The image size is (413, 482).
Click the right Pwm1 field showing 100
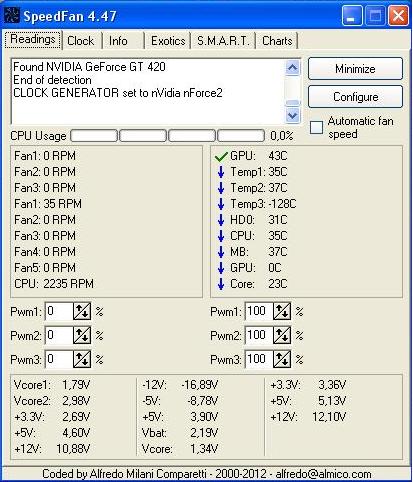coord(259,312)
